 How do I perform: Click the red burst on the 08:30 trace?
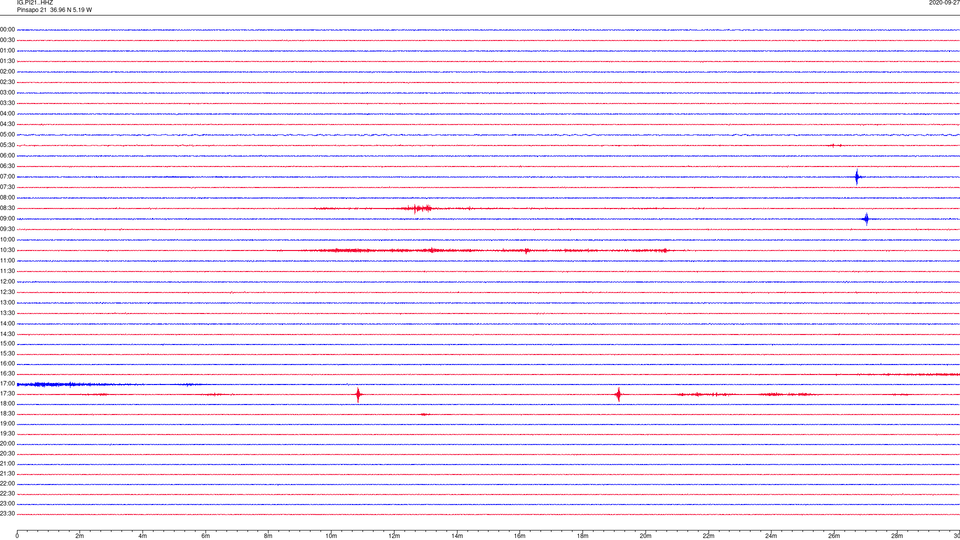click(x=418, y=209)
